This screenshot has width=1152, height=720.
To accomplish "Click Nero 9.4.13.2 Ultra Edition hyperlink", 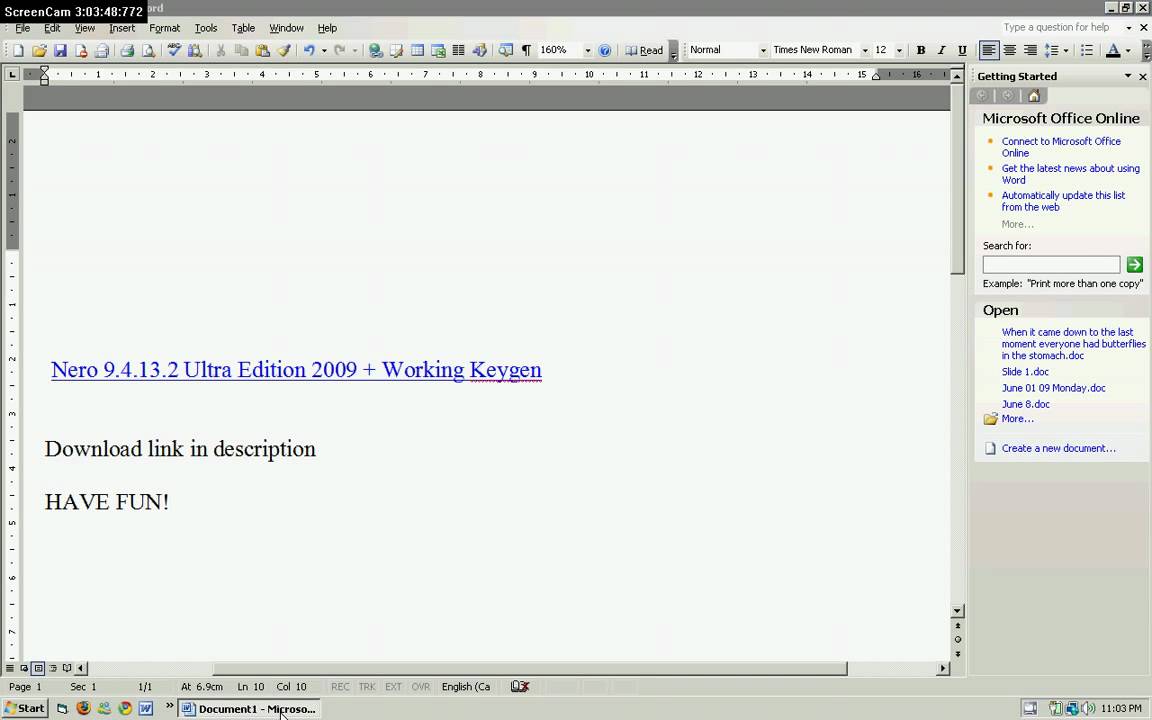I will click(296, 370).
